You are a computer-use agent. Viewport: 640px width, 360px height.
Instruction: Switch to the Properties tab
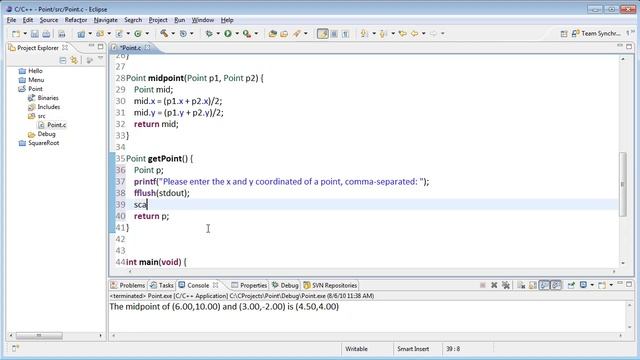(x=249, y=285)
